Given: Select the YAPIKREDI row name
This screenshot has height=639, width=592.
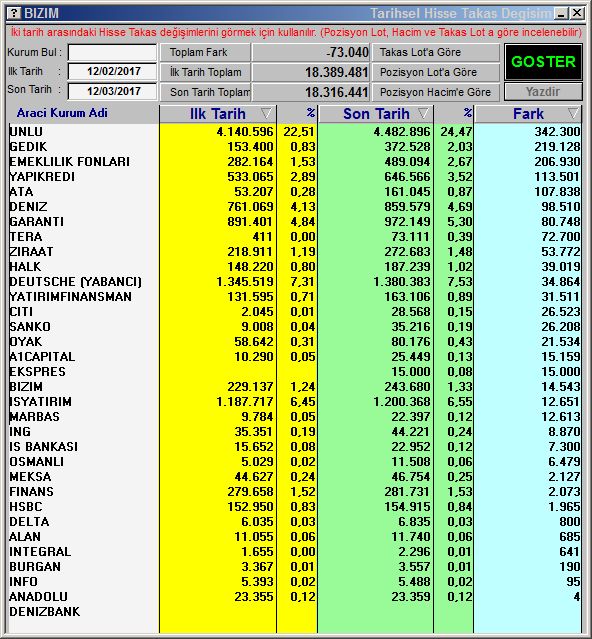Looking at the screenshot, I should (x=42, y=177).
